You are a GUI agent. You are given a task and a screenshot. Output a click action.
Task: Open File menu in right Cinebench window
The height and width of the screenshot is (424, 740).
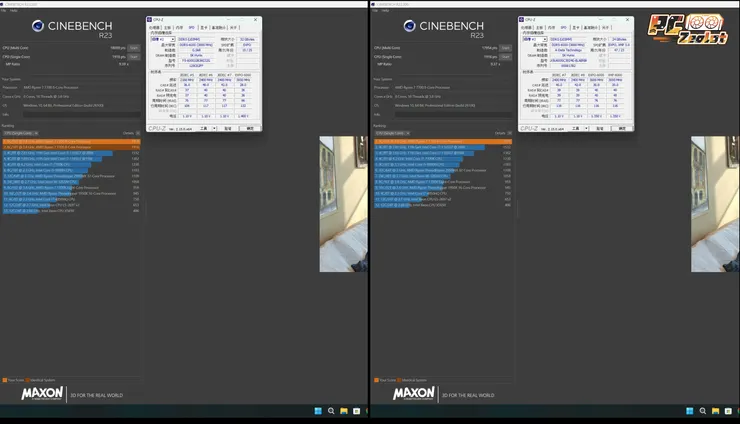tap(375, 10)
